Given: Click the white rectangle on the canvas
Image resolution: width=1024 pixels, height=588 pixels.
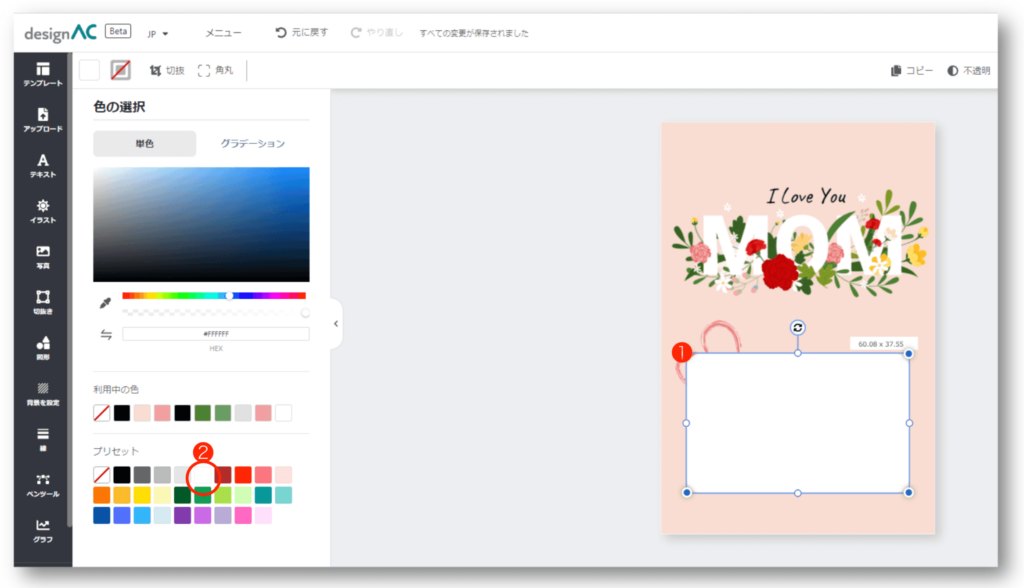Looking at the screenshot, I should 797,423.
